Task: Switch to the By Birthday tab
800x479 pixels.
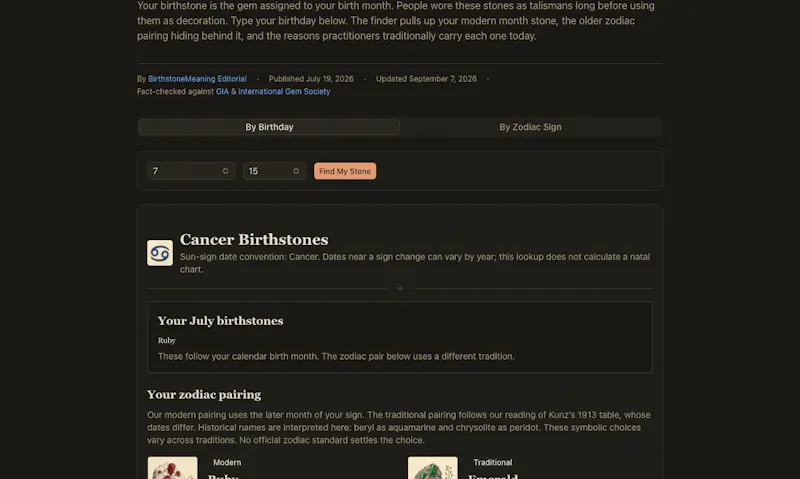Action: [x=269, y=127]
